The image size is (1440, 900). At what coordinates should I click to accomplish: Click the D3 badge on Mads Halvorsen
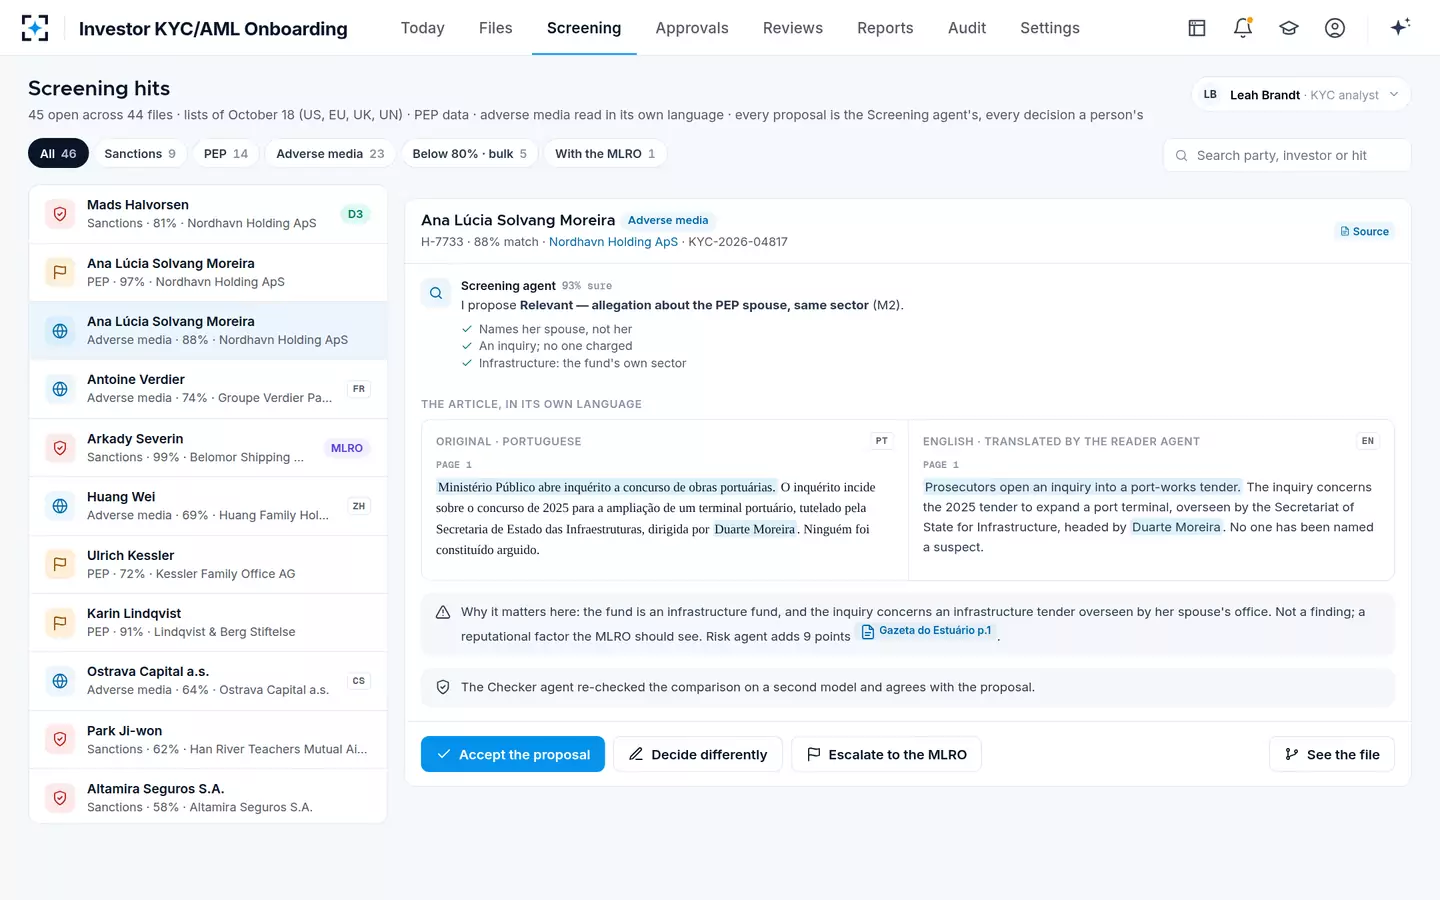coord(355,214)
